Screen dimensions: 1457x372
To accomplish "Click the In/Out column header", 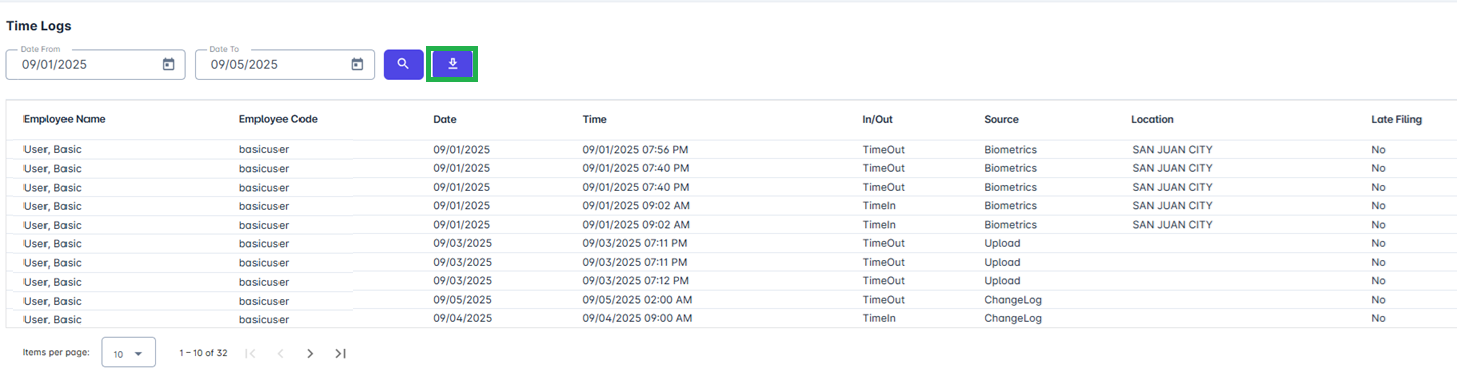I will point(877,120).
